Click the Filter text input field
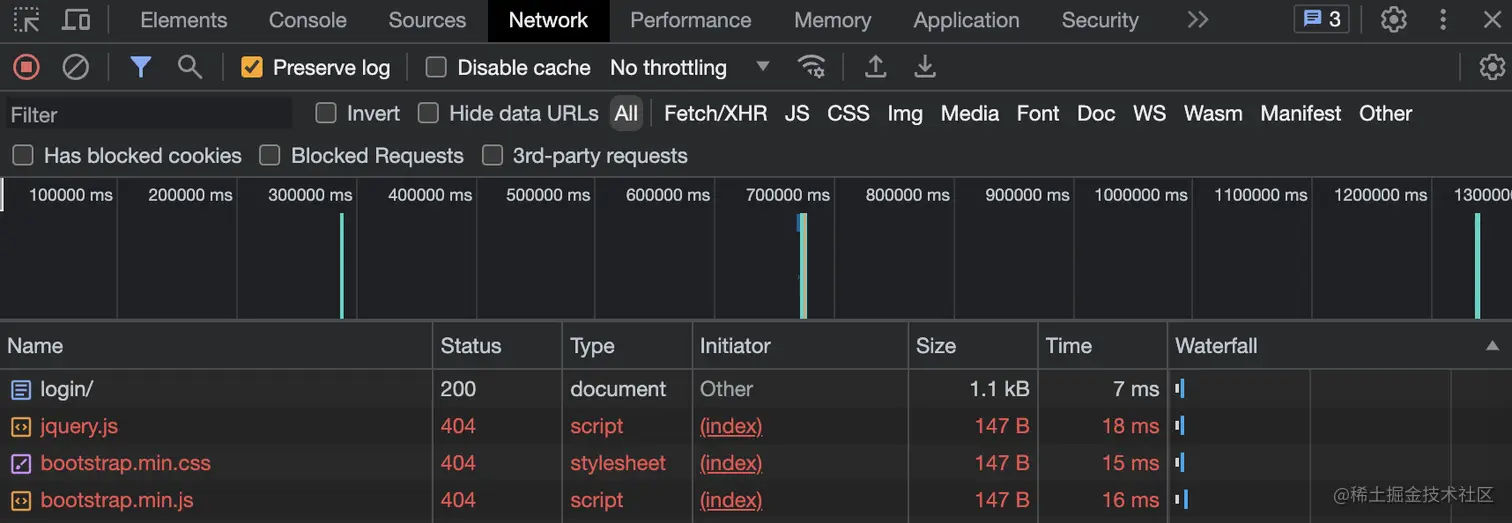The image size is (1512, 523). click(x=150, y=114)
